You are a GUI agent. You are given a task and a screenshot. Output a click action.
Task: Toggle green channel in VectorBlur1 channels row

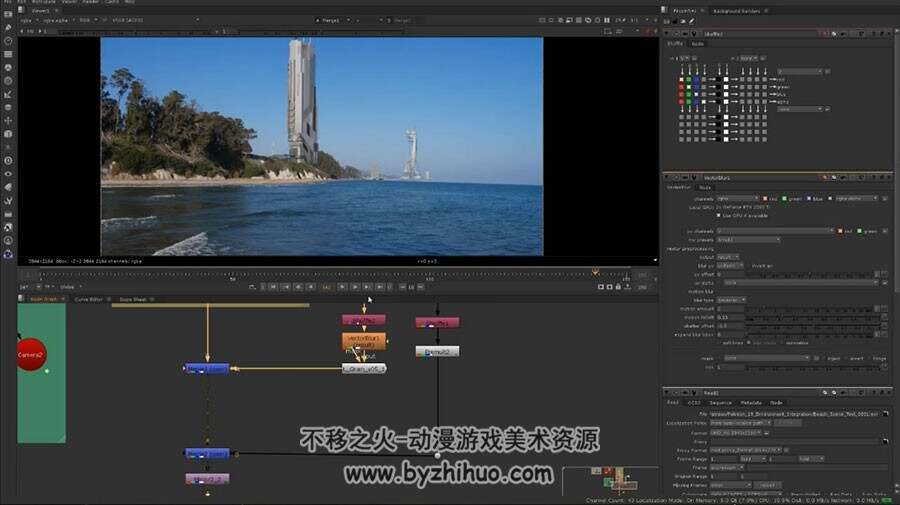pos(784,199)
